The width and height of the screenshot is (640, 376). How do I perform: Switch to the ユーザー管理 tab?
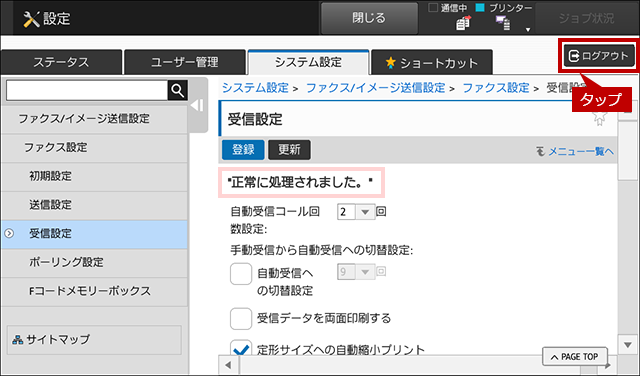184,62
